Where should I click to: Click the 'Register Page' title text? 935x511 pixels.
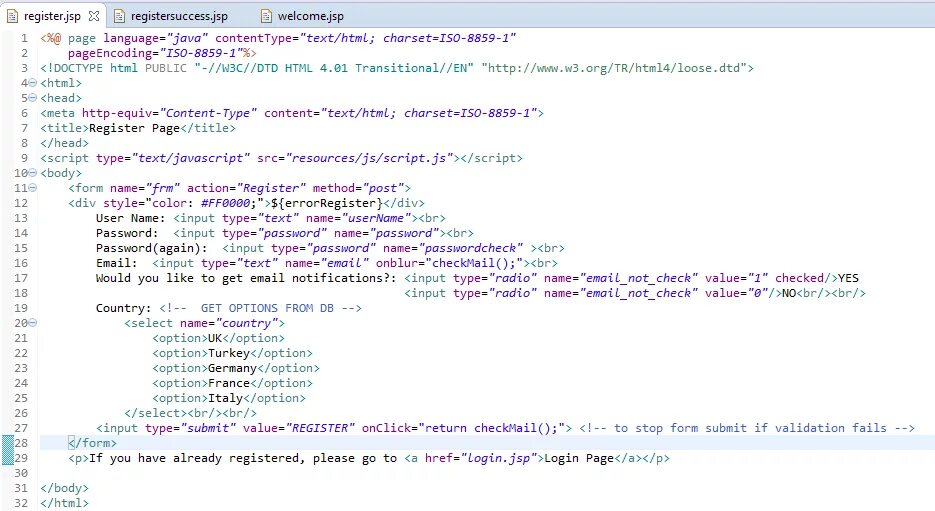pos(134,128)
